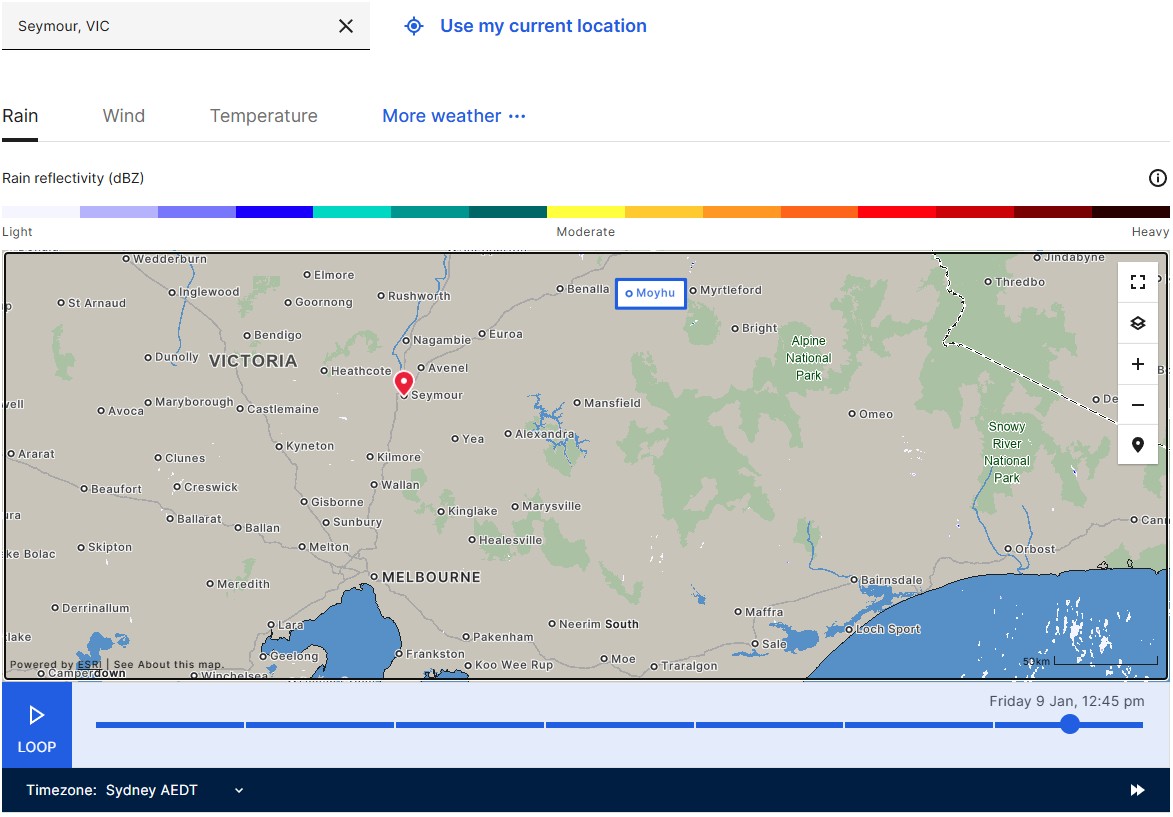Viewport: 1173px width, 817px height.
Task: Play the radar loop
Action: coord(37,725)
